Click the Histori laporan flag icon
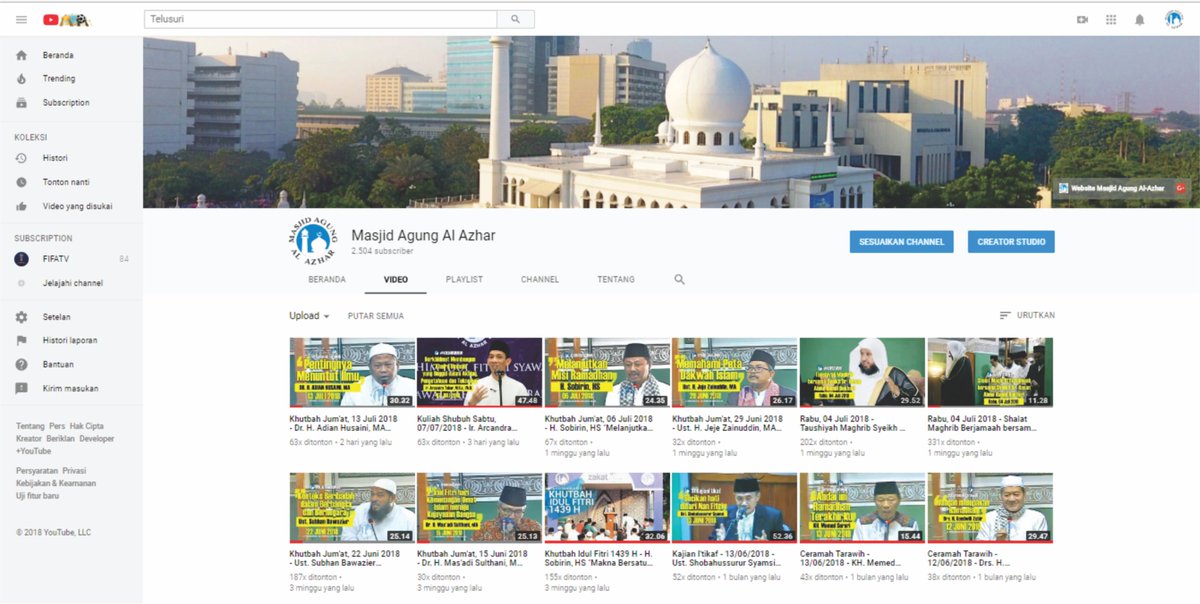Screen dimensions: 1200x604 [21, 341]
